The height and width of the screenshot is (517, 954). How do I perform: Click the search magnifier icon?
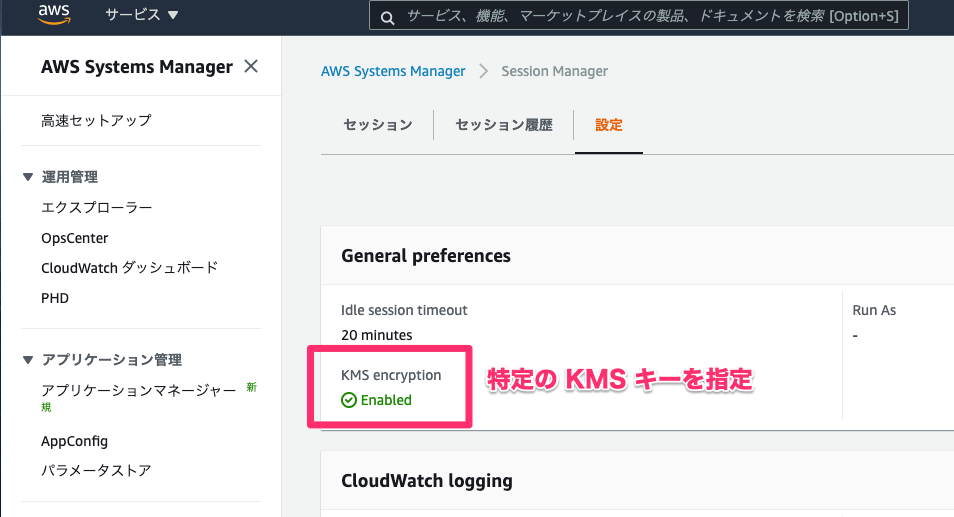point(387,17)
